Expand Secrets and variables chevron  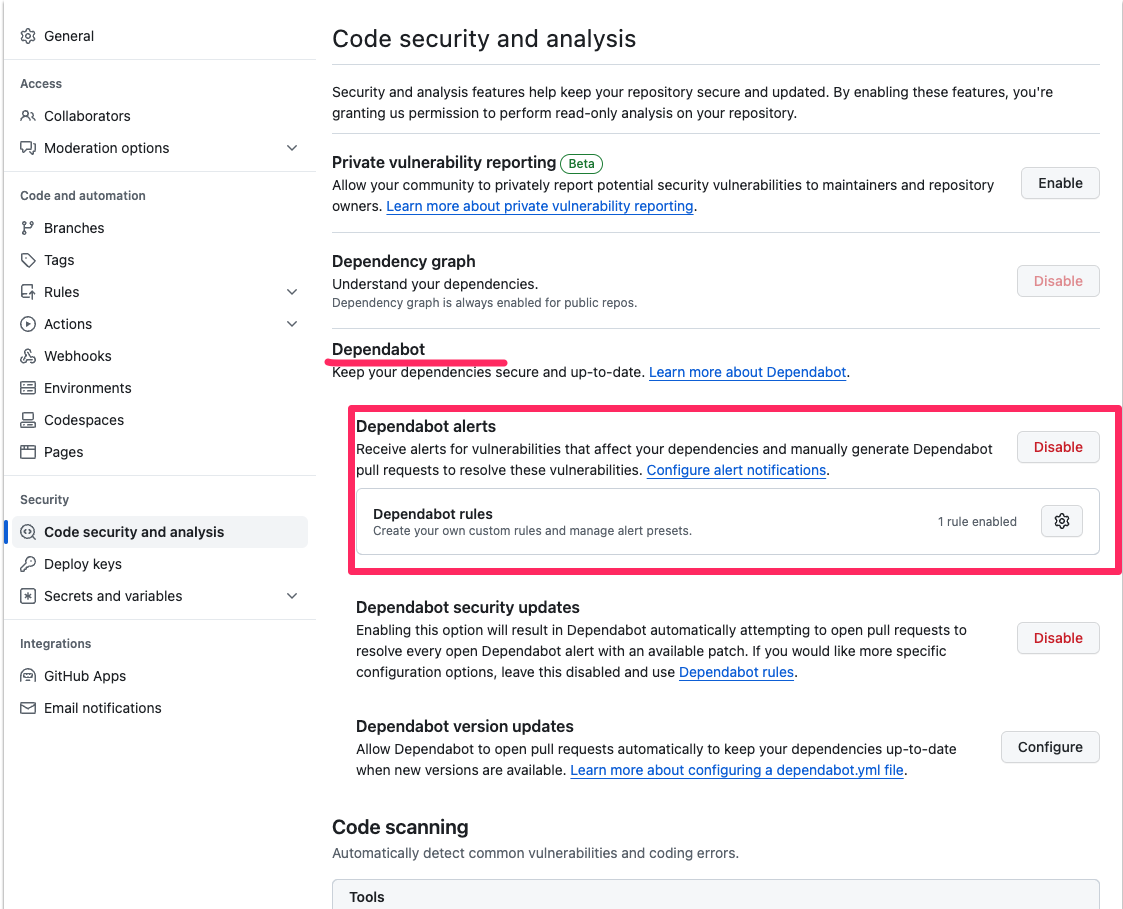(292, 596)
